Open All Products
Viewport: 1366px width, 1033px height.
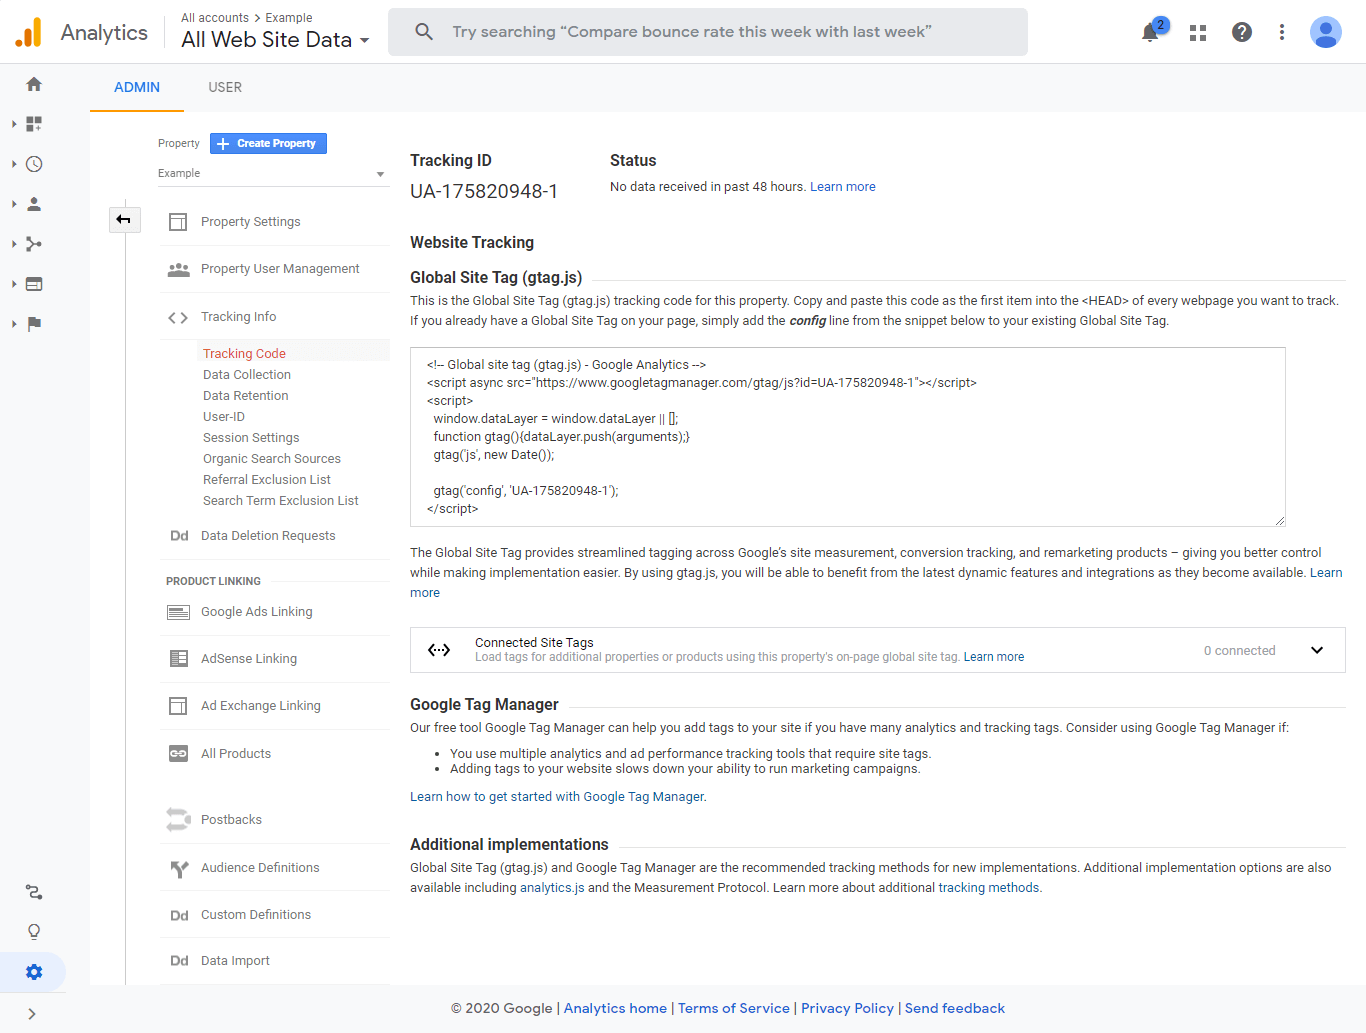point(236,754)
